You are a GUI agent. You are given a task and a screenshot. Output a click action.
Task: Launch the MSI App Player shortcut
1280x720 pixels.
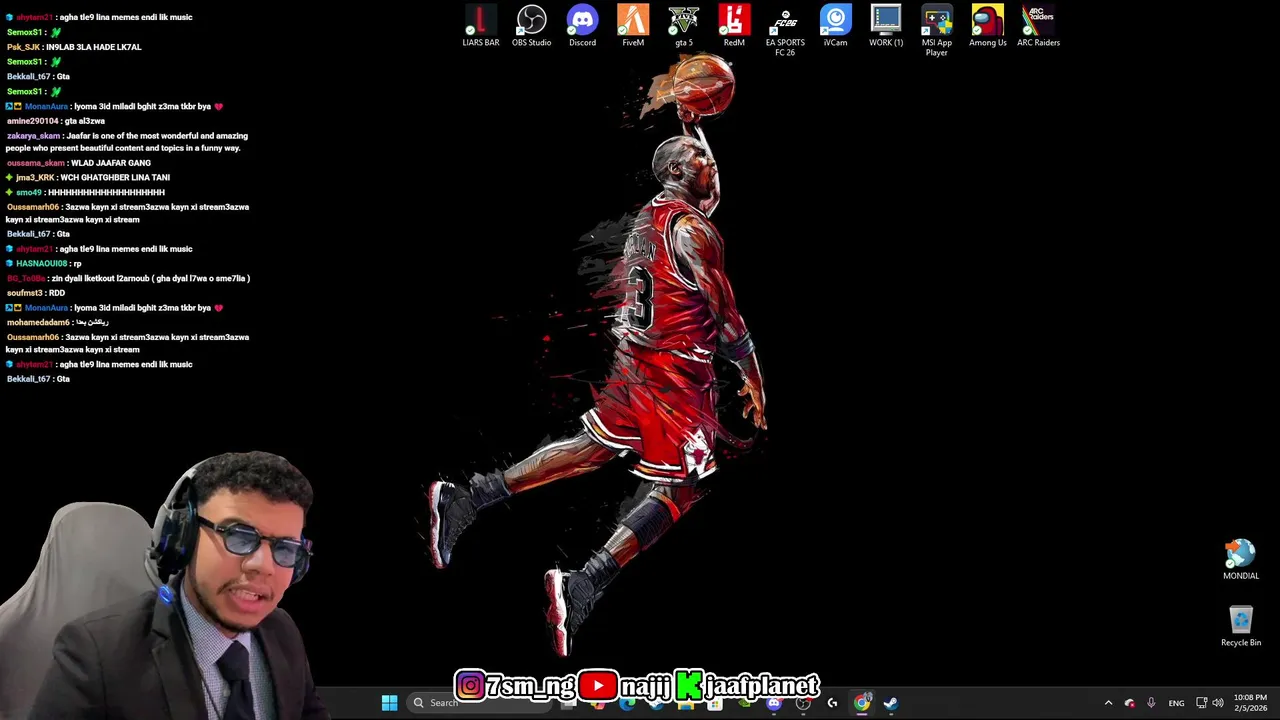(937, 30)
